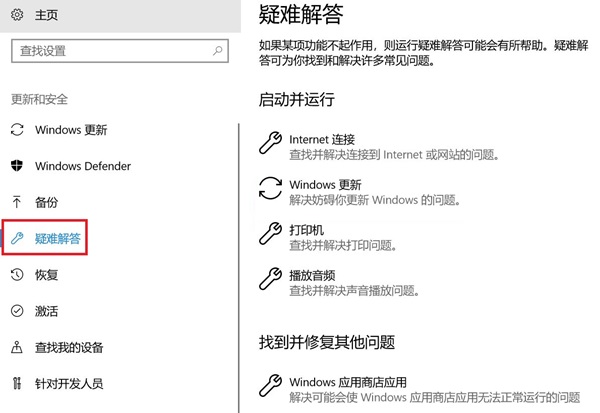The height and width of the screenshot is (413, 600).
Task: Click the gear icon next to 主页
Action: (x=17, y=15)
